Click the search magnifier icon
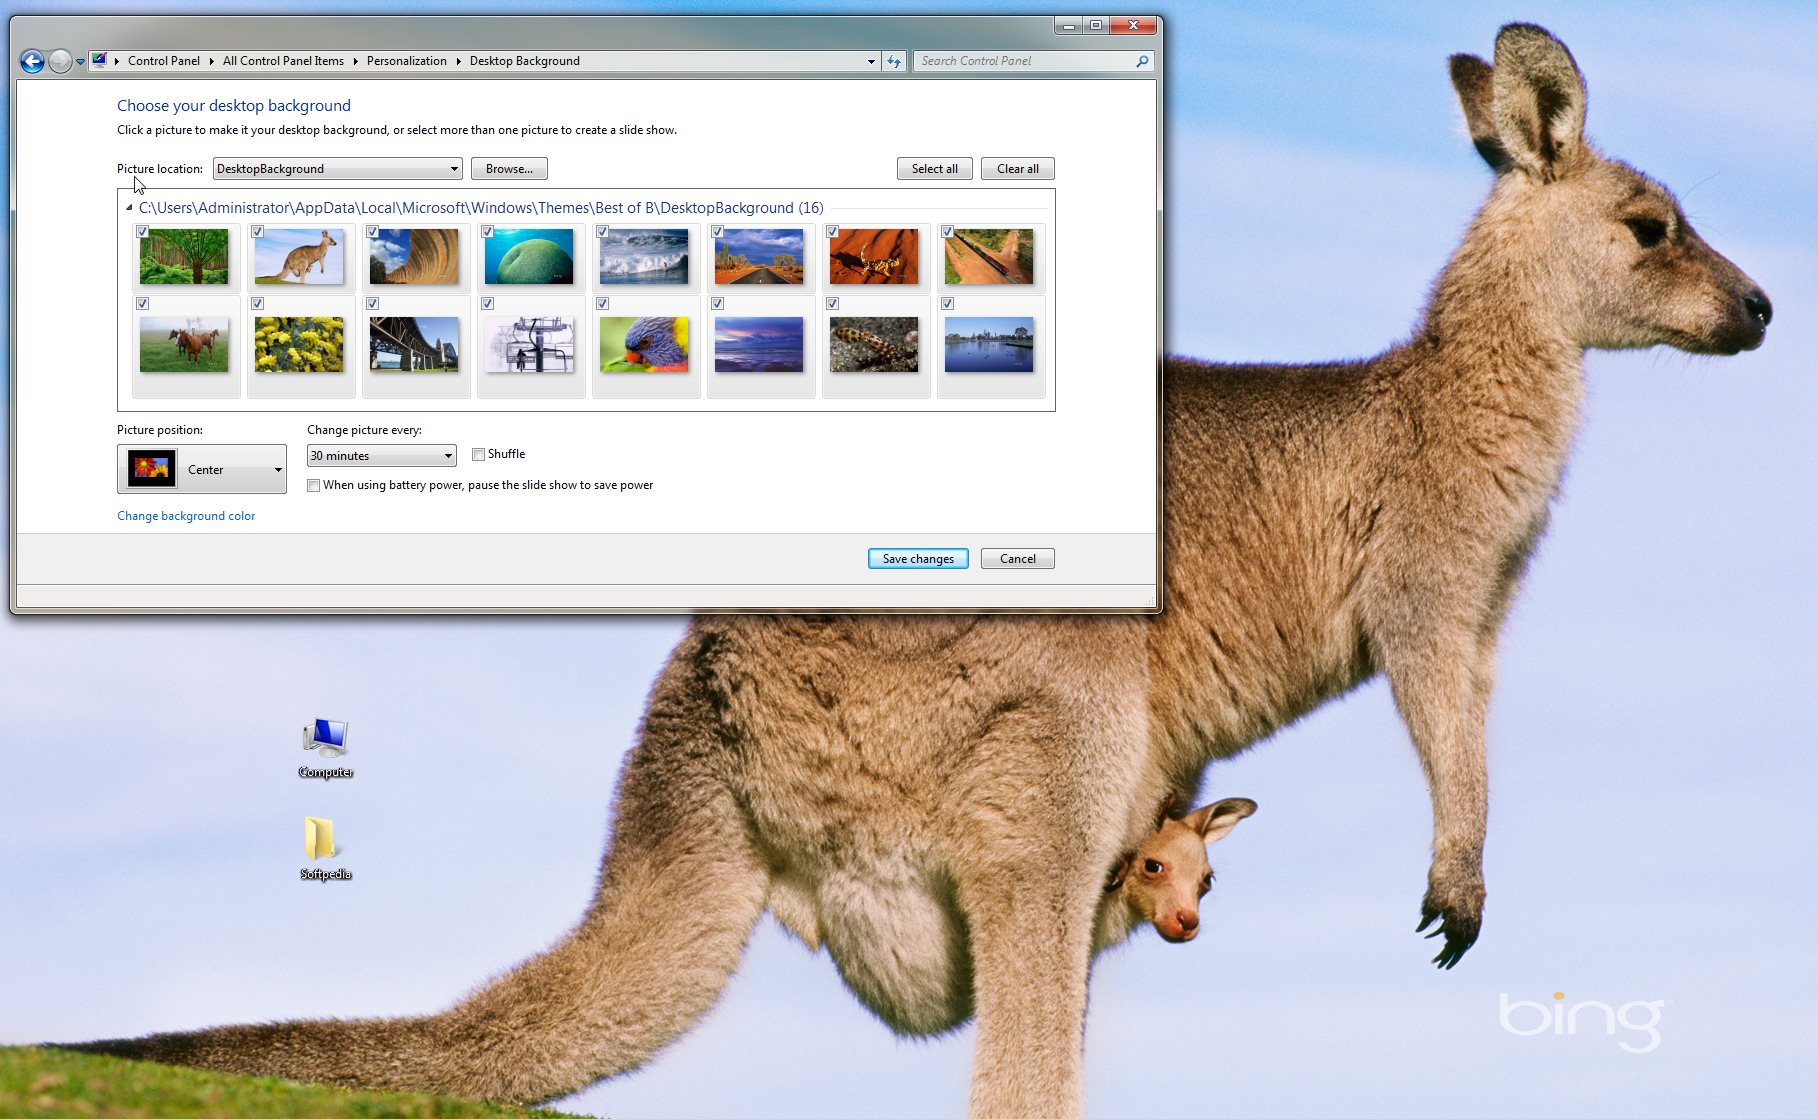This screenshot has height=1119, width=1818. 1142,61
